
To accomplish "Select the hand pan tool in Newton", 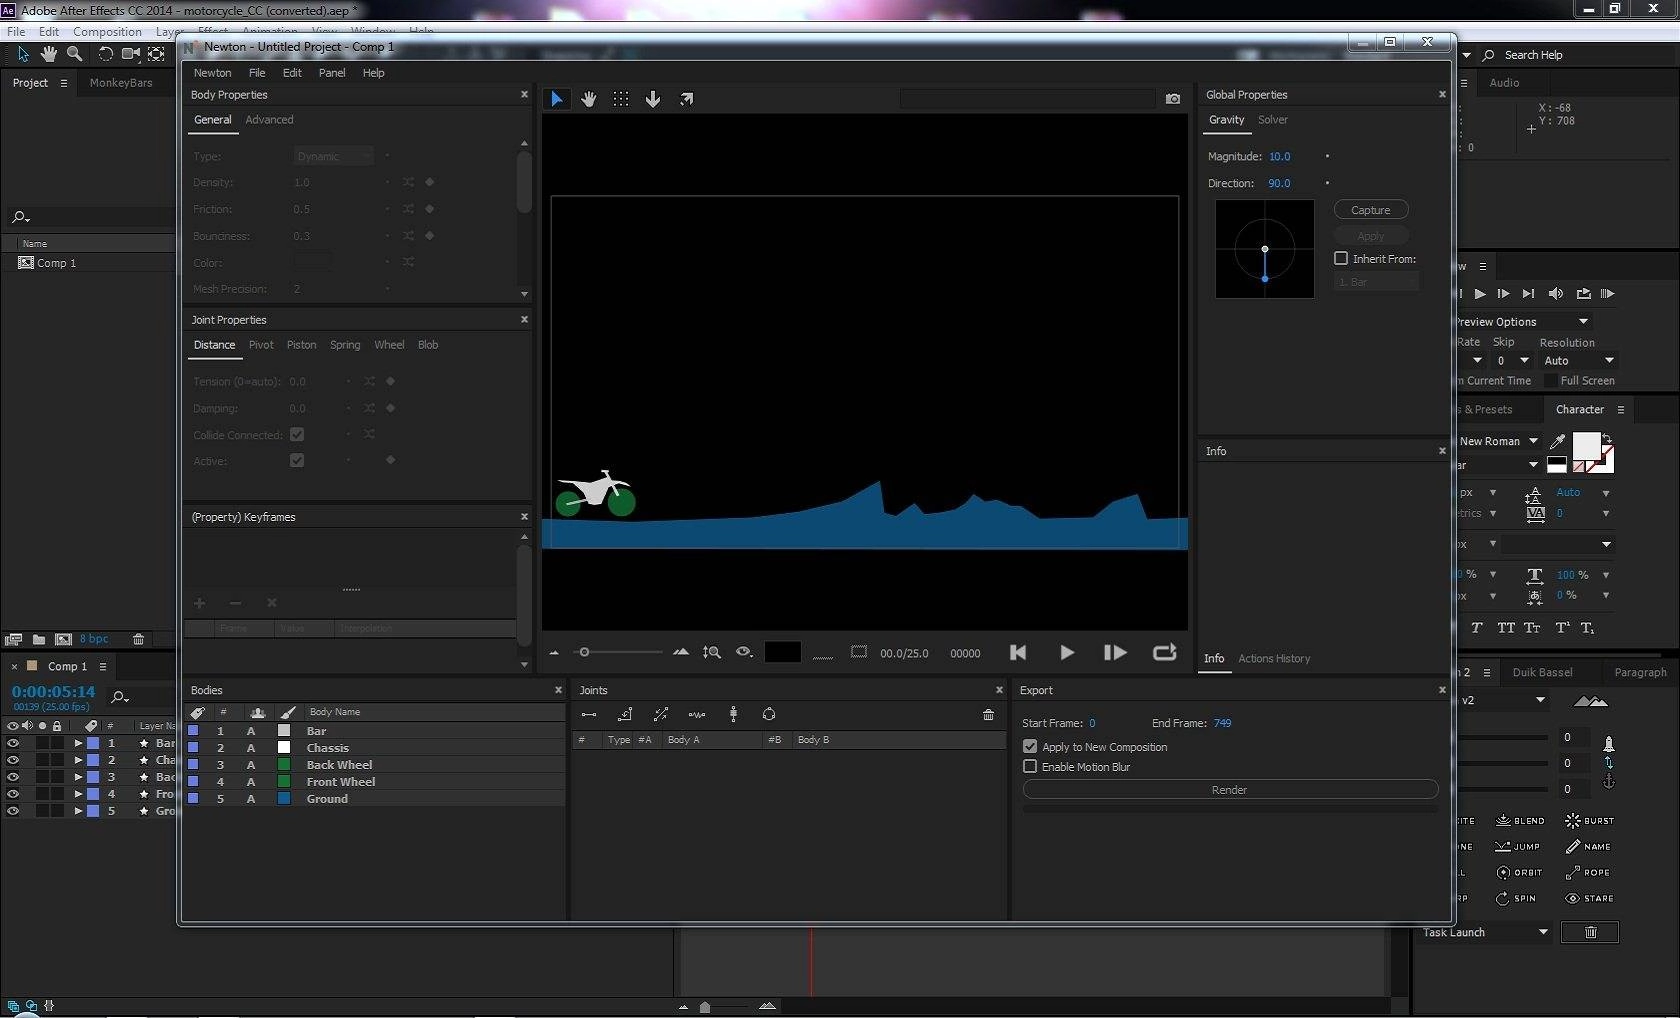I will click(x=589, y=99).
